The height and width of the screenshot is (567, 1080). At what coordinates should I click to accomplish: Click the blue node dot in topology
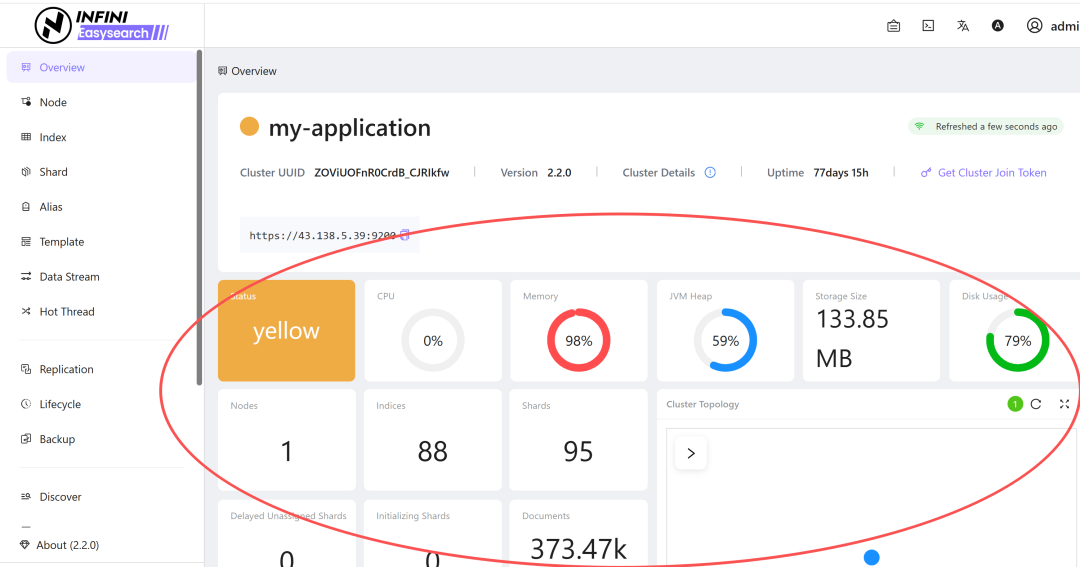[x=871, y=557]
